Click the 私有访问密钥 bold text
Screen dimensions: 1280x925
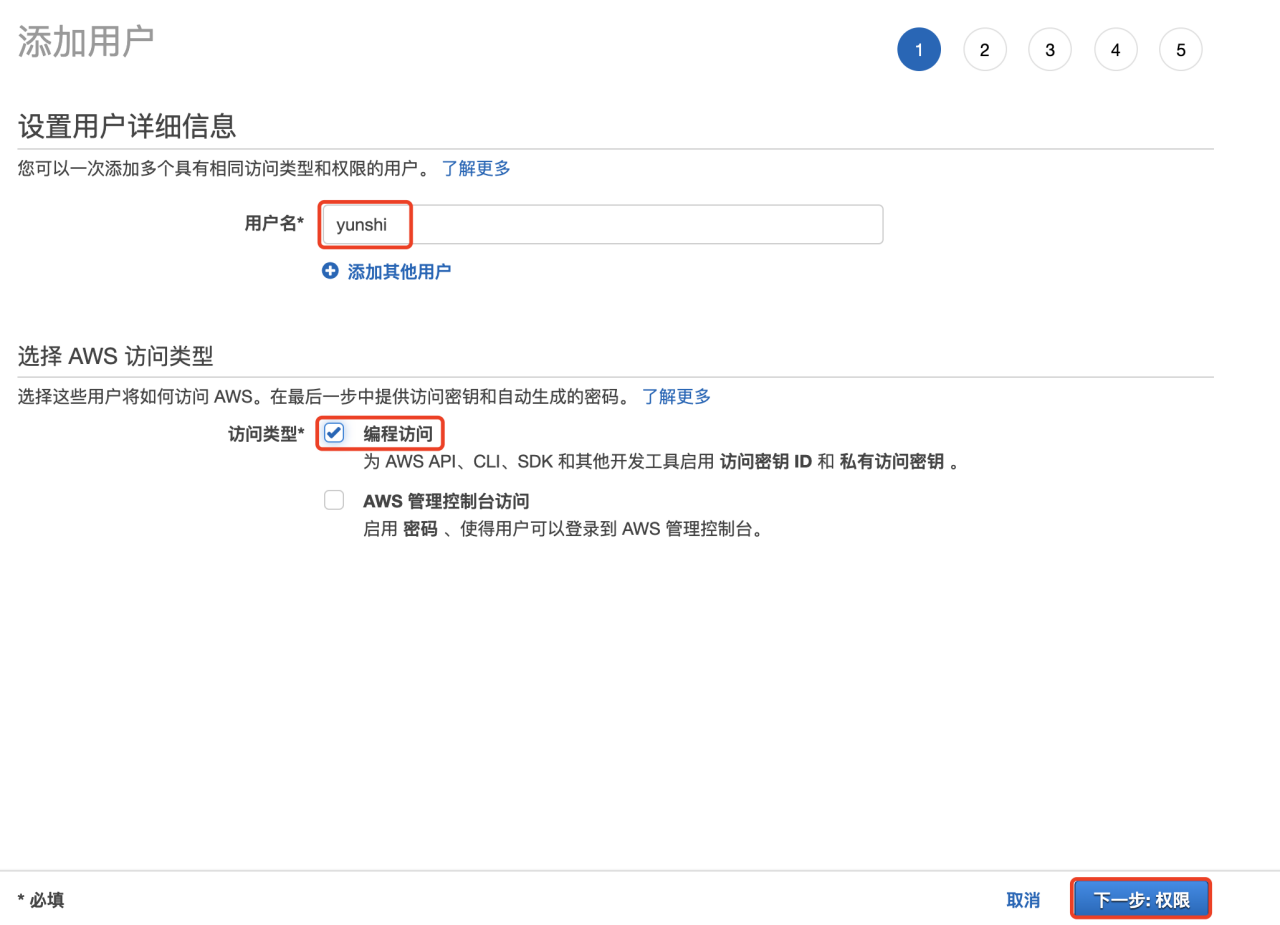(x=892, y=462)
